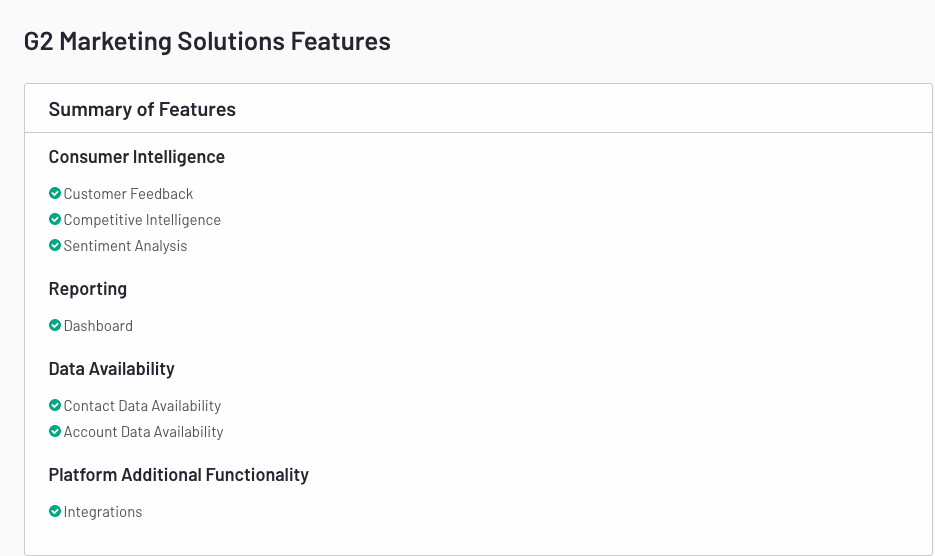Click the Contact Data Availability label

tap(143, 406)
